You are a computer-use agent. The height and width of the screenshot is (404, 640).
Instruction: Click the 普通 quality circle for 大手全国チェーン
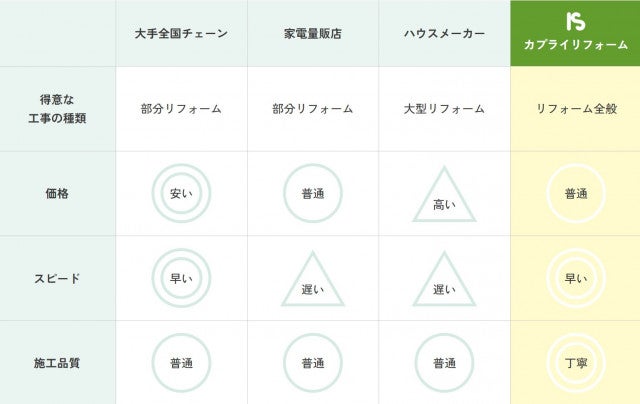click(181, 362)
